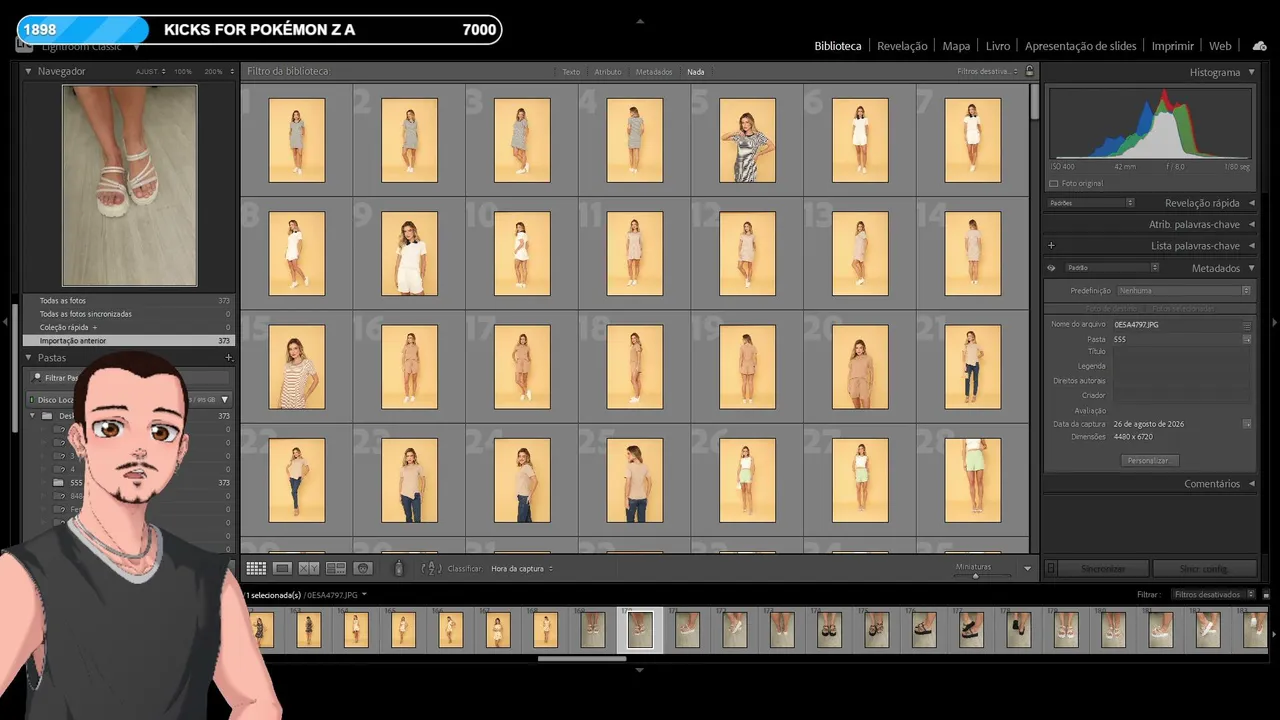Open the Hora da captura sort dropdown
Screen dimensions: 1280x720
[522, 569]
